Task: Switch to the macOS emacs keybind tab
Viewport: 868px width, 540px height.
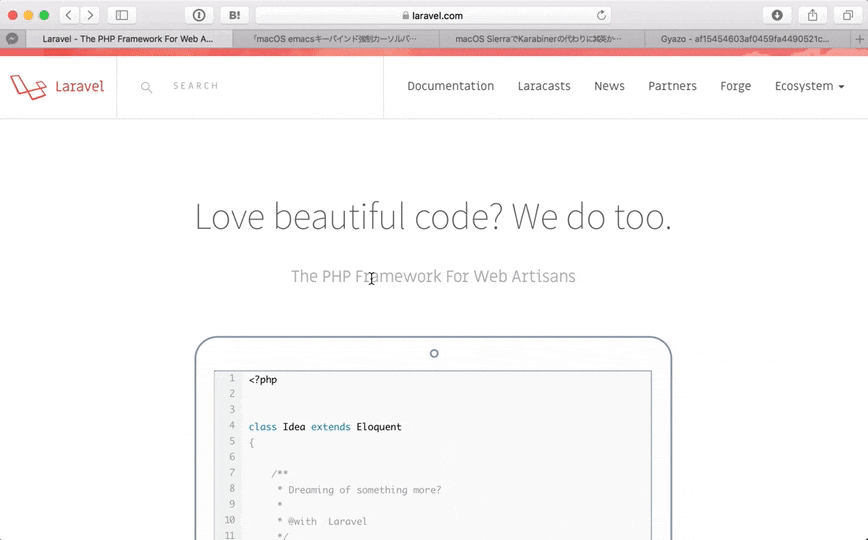Action: point(335,39)
